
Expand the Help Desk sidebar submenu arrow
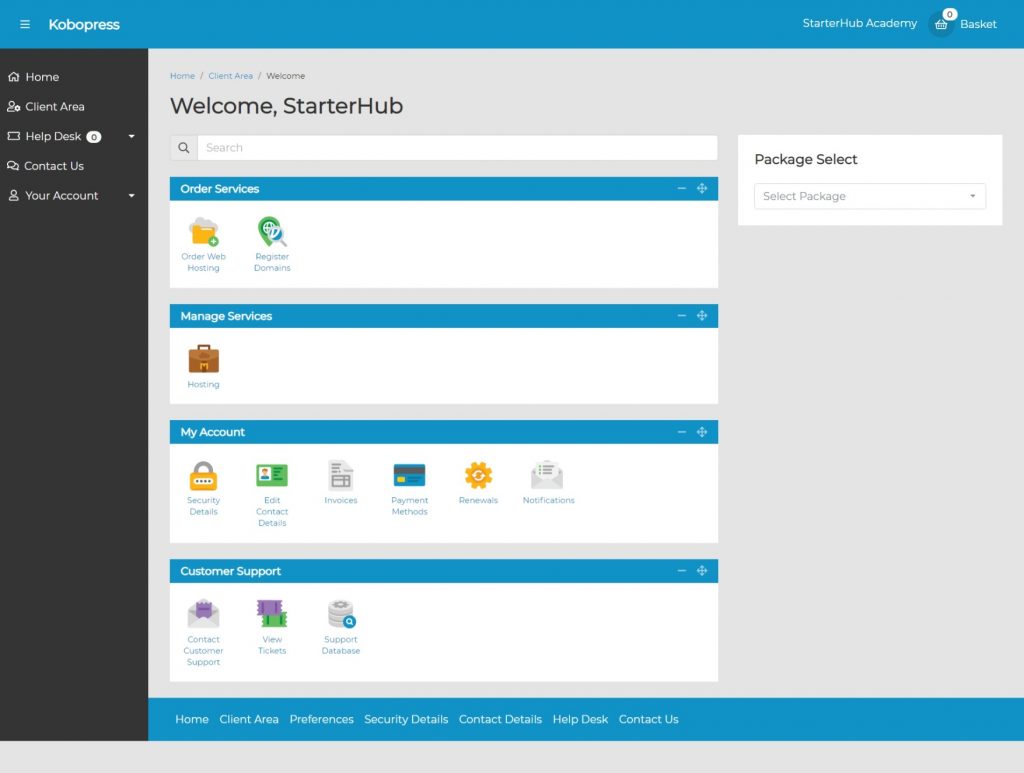[131, 136]
